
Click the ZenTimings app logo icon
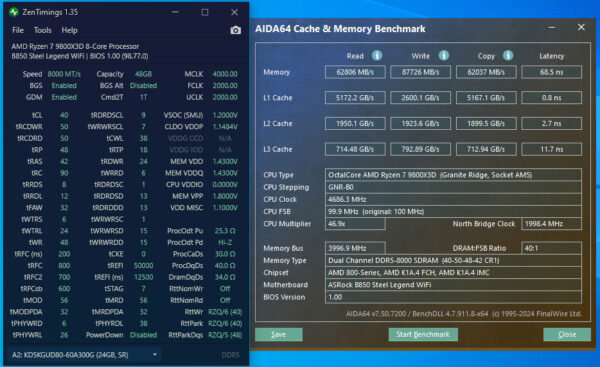pos(14,12)
